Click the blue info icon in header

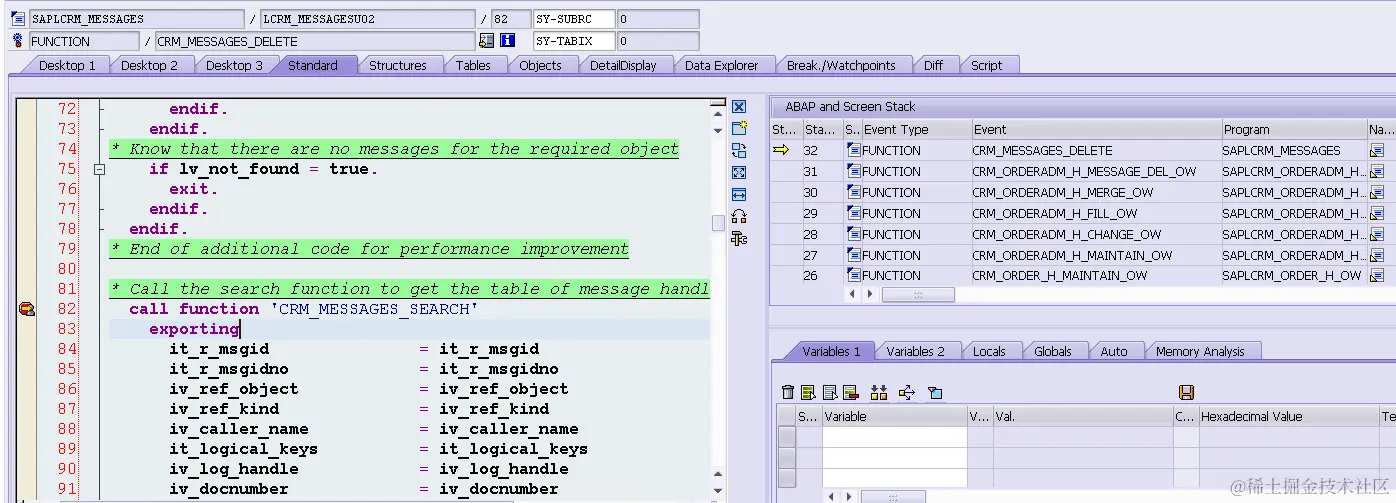click(x=507, y=41)
